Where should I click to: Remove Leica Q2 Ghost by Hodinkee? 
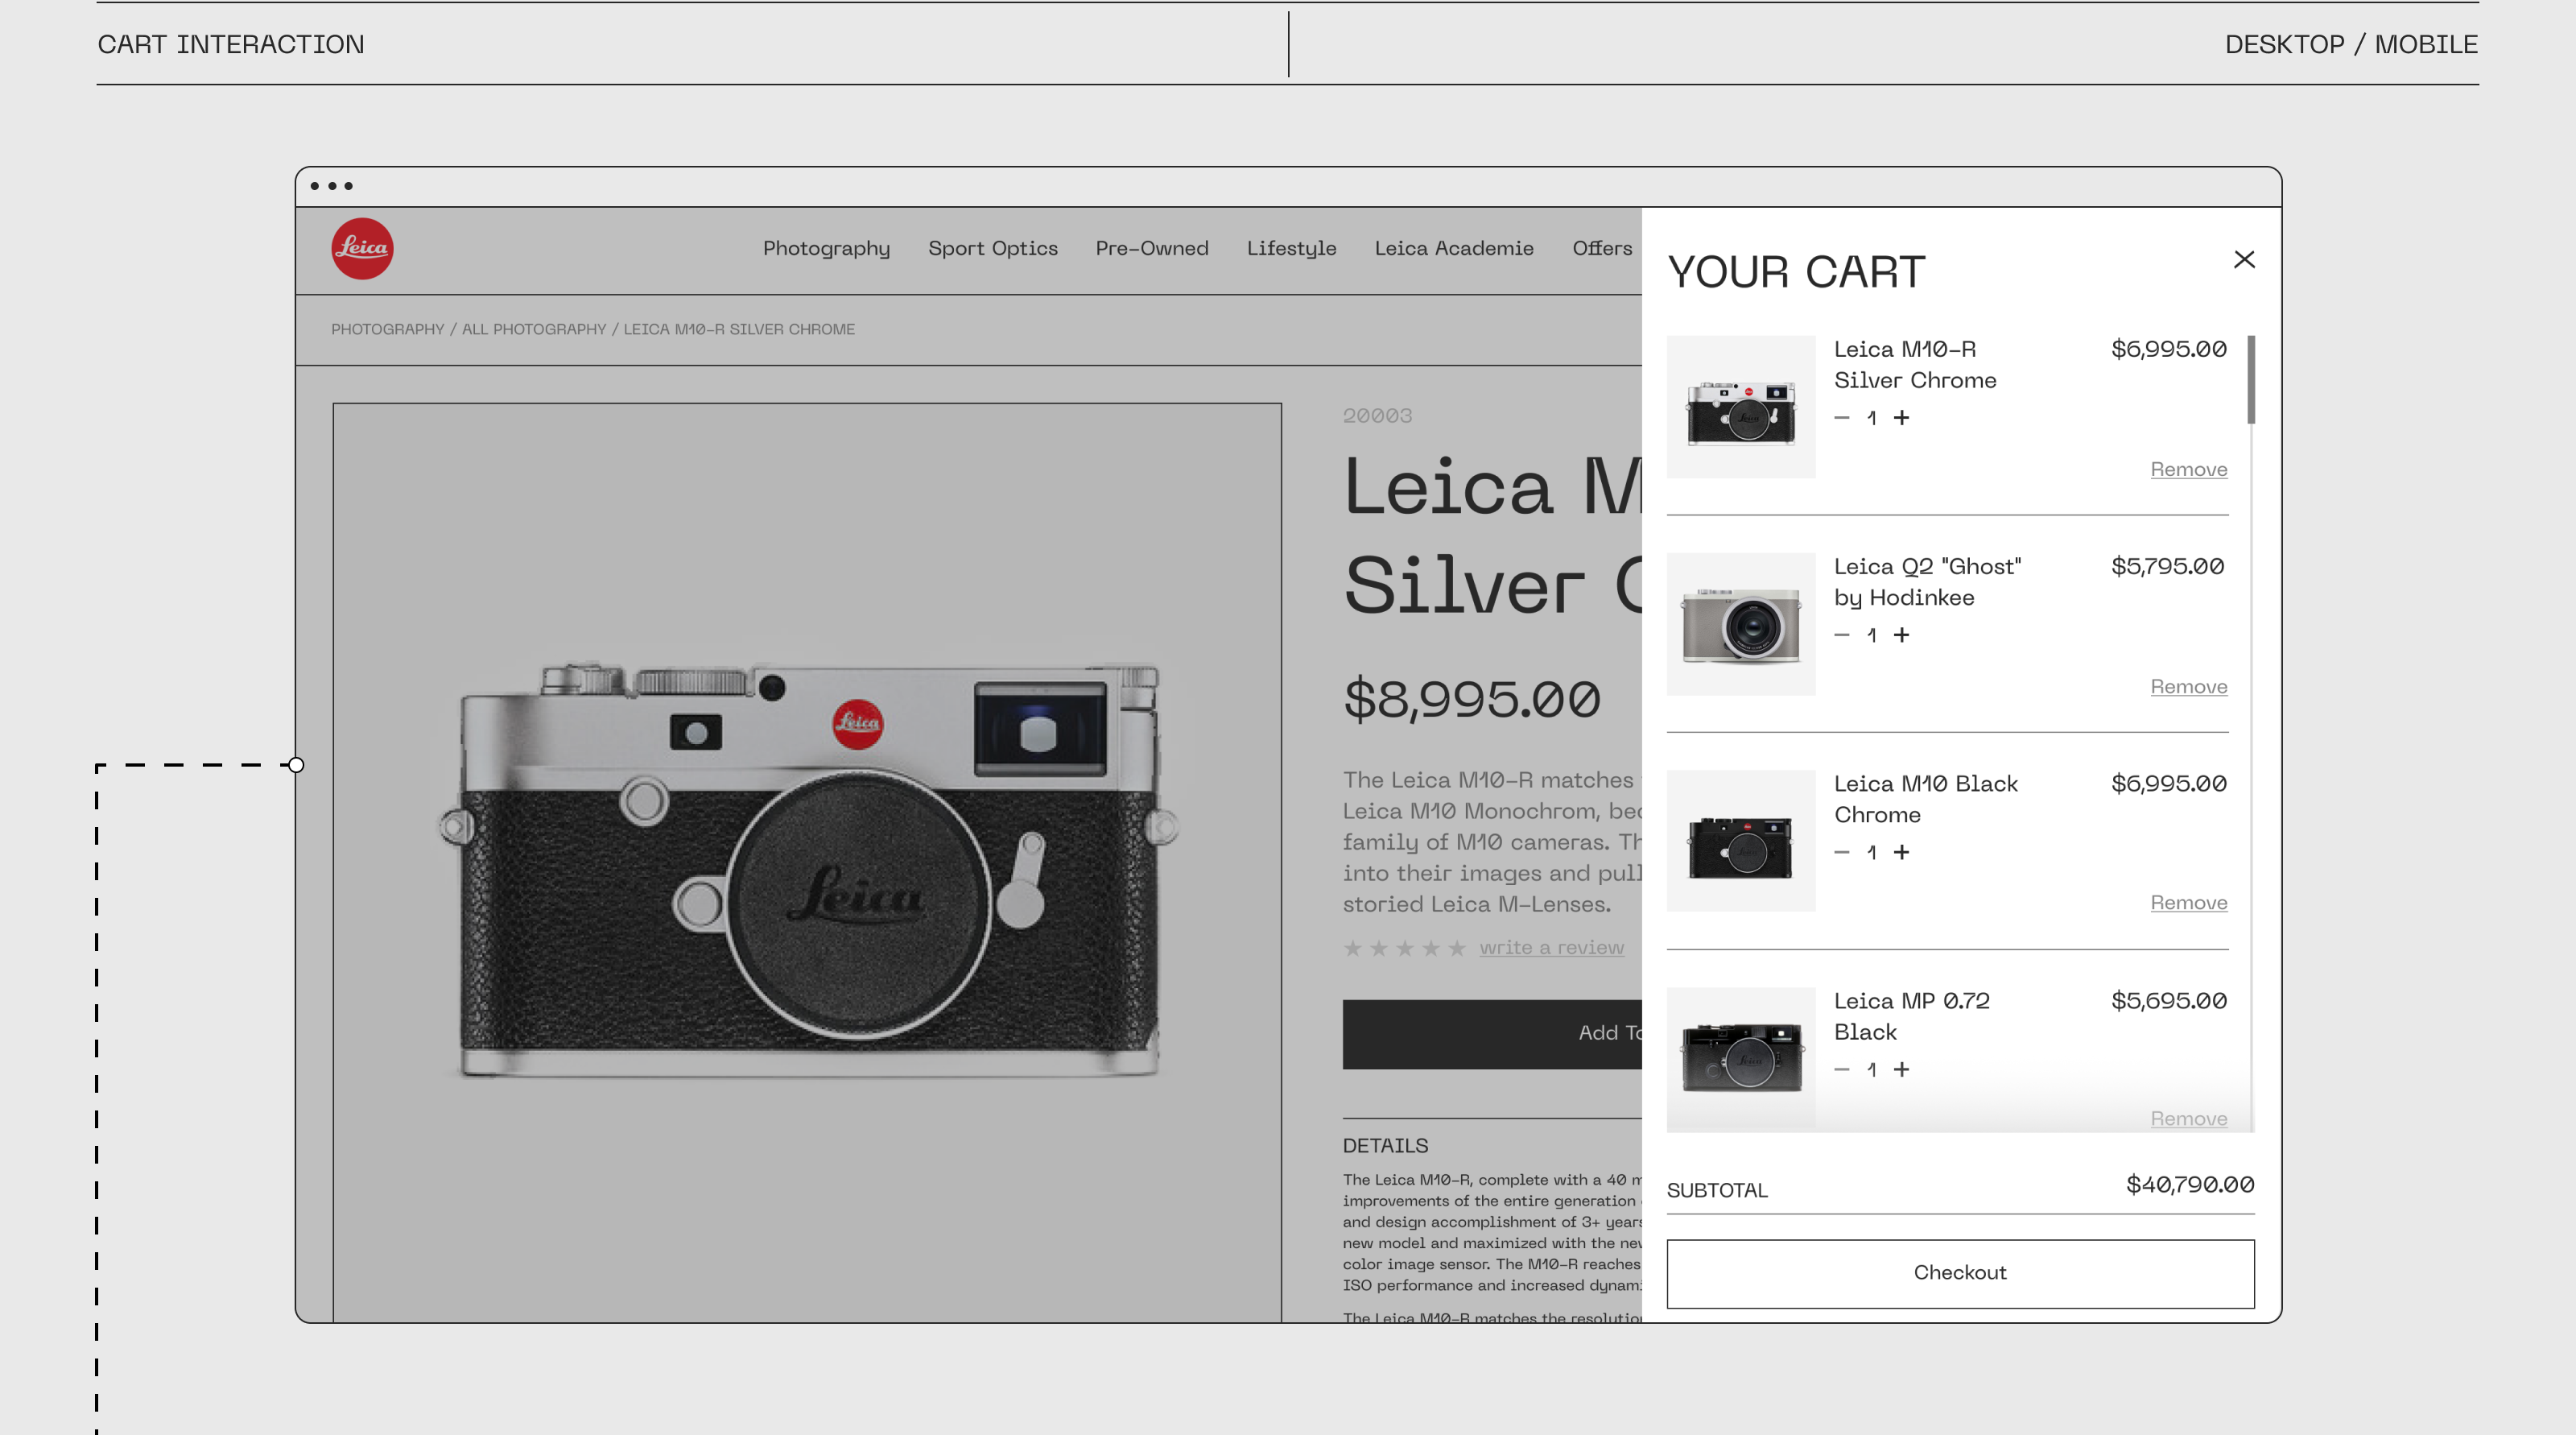pos(2188,687)
